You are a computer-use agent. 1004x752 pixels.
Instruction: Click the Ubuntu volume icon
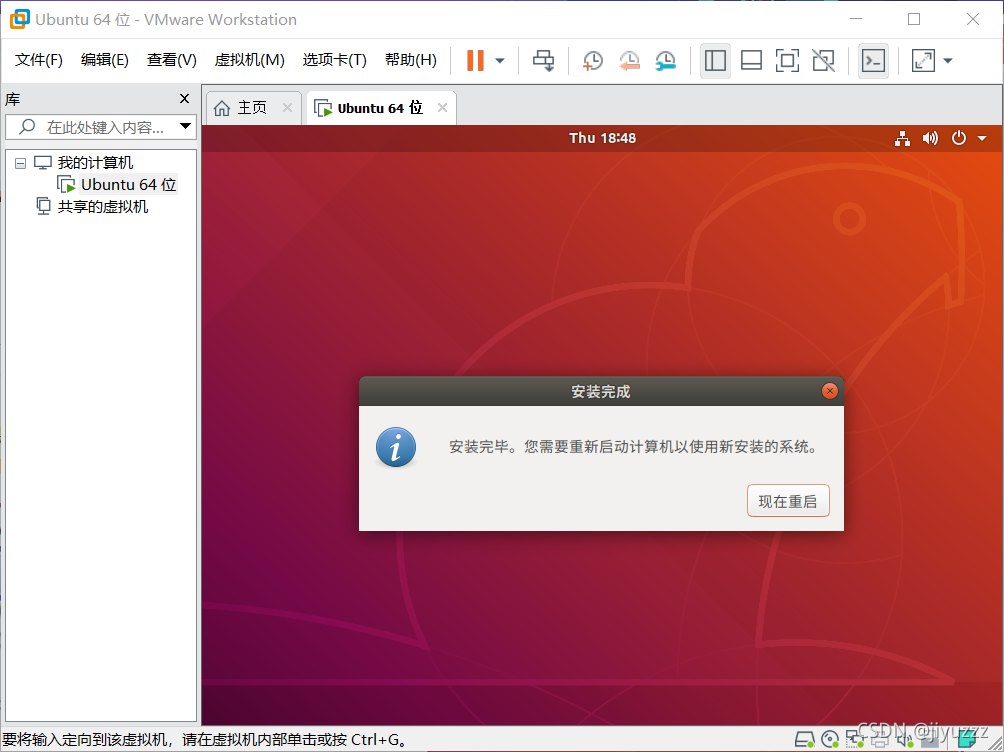[930, 138]
